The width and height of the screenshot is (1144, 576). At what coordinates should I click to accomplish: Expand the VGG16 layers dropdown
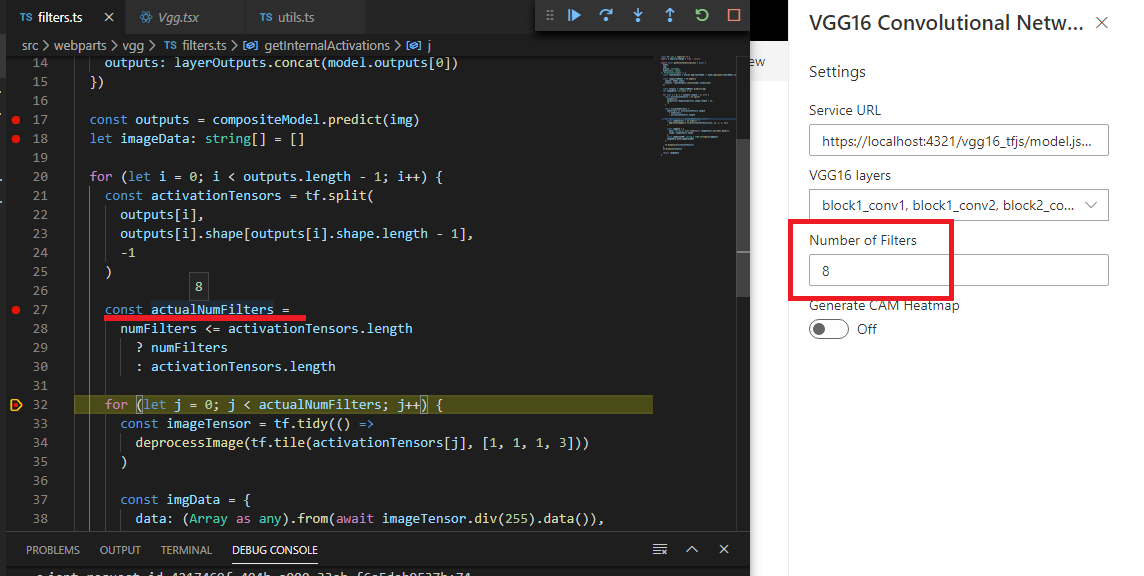958,205
